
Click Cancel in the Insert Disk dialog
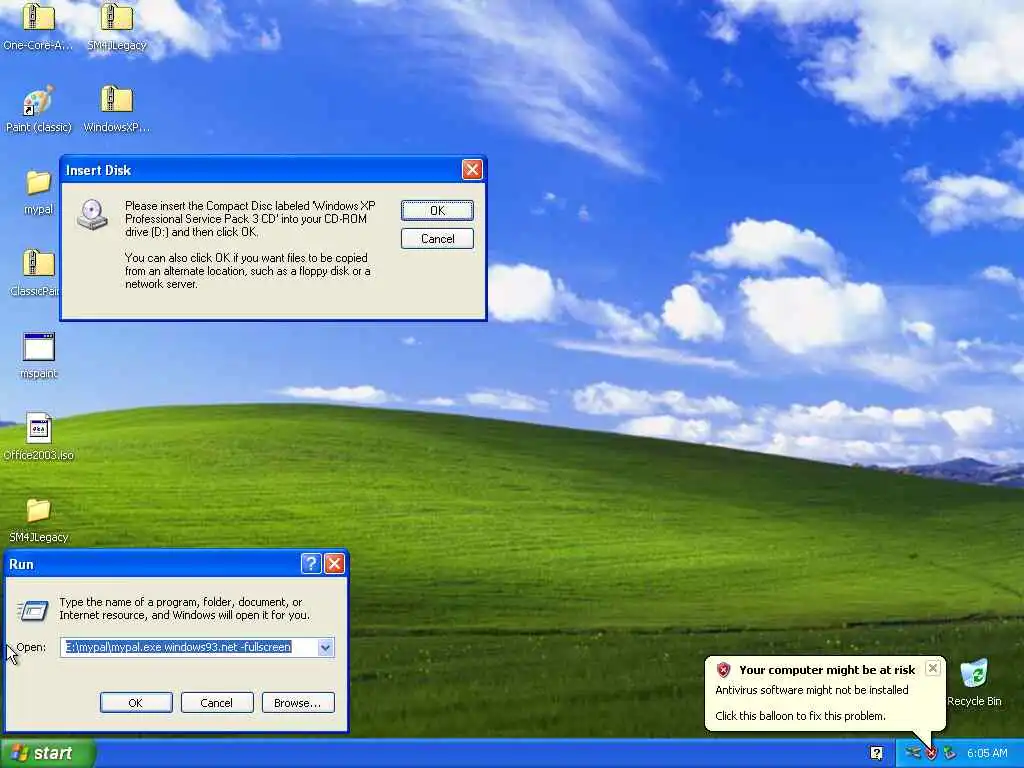coord(438,238)
